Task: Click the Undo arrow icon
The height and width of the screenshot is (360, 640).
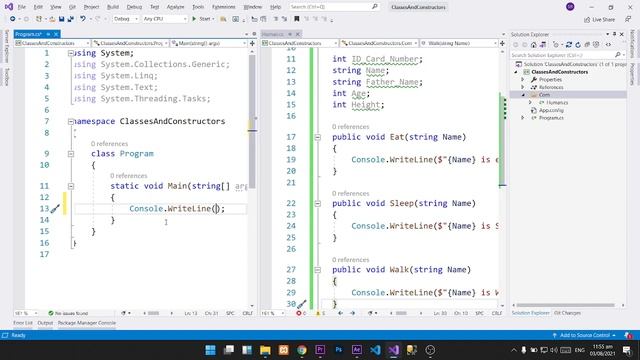Action: (x=83, y=19)
